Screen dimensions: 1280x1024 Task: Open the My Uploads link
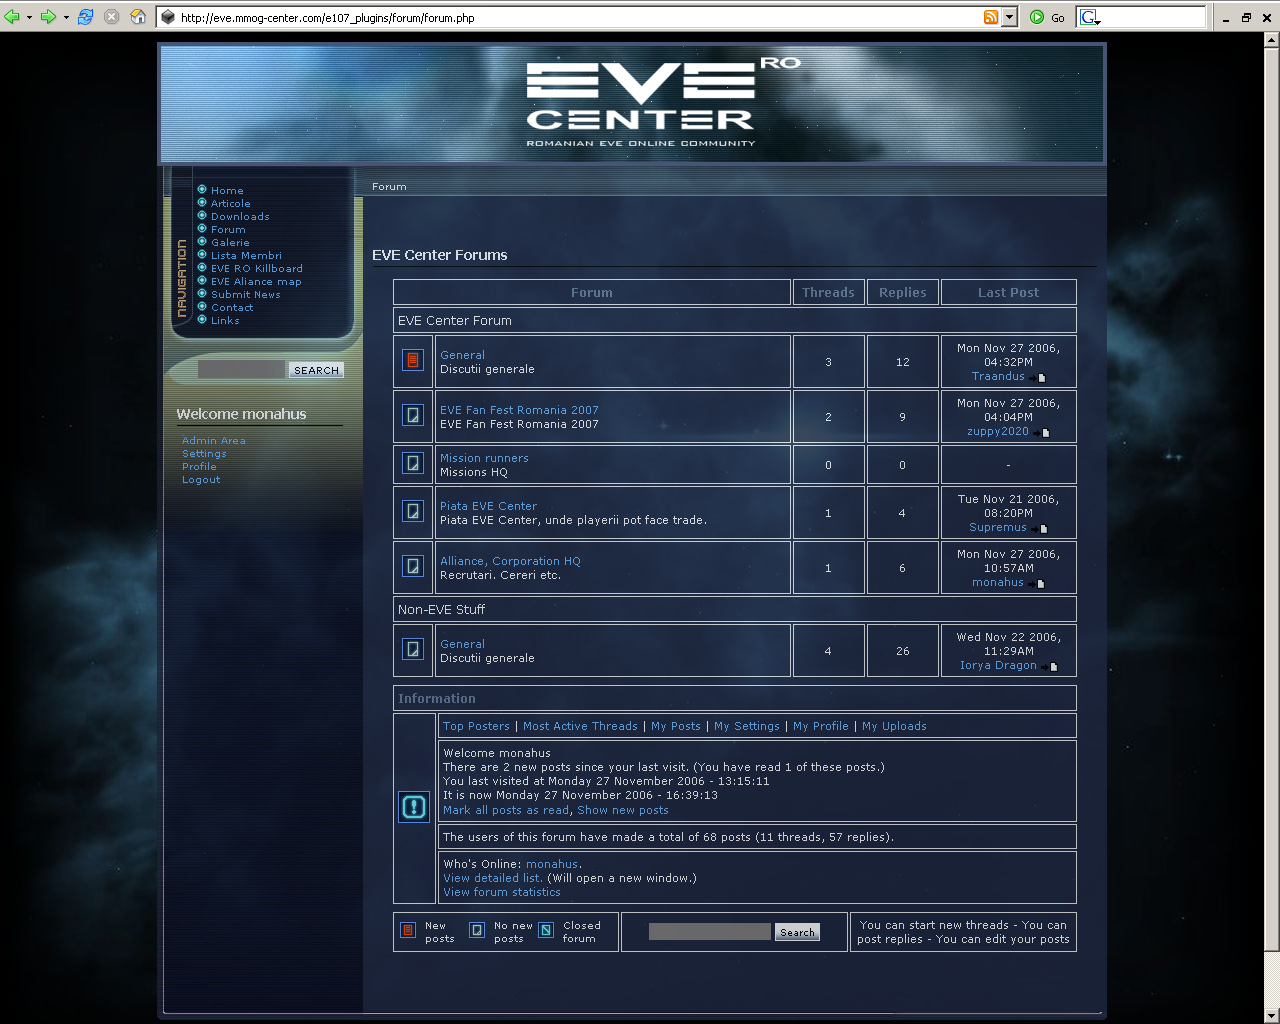[894, 726]
